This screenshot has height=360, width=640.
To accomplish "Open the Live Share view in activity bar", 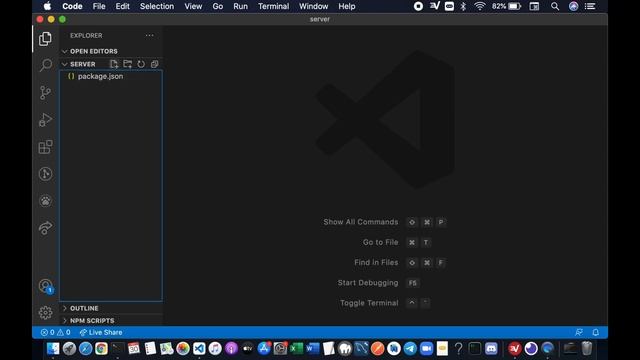I will click(45, 228).
